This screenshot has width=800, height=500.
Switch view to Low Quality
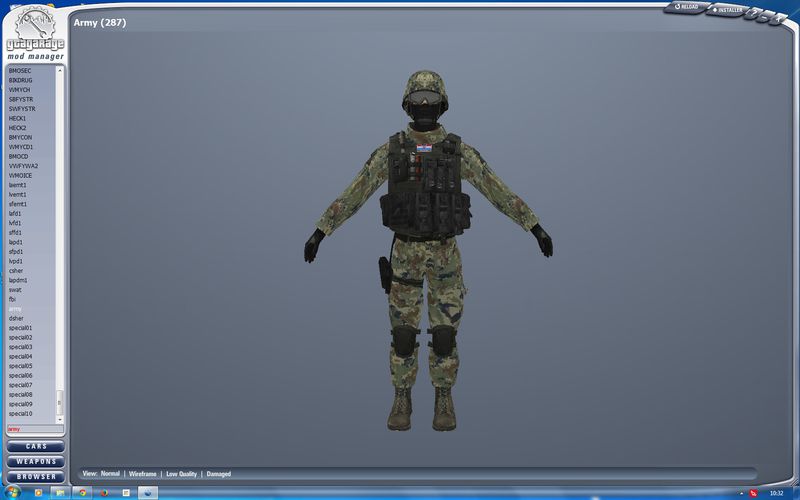[x=181, y=474]
